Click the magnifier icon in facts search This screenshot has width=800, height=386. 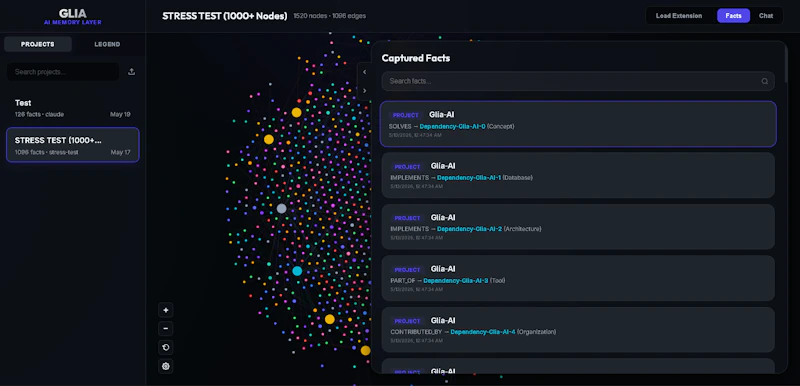pyautogui.click(x=764, y=81)
